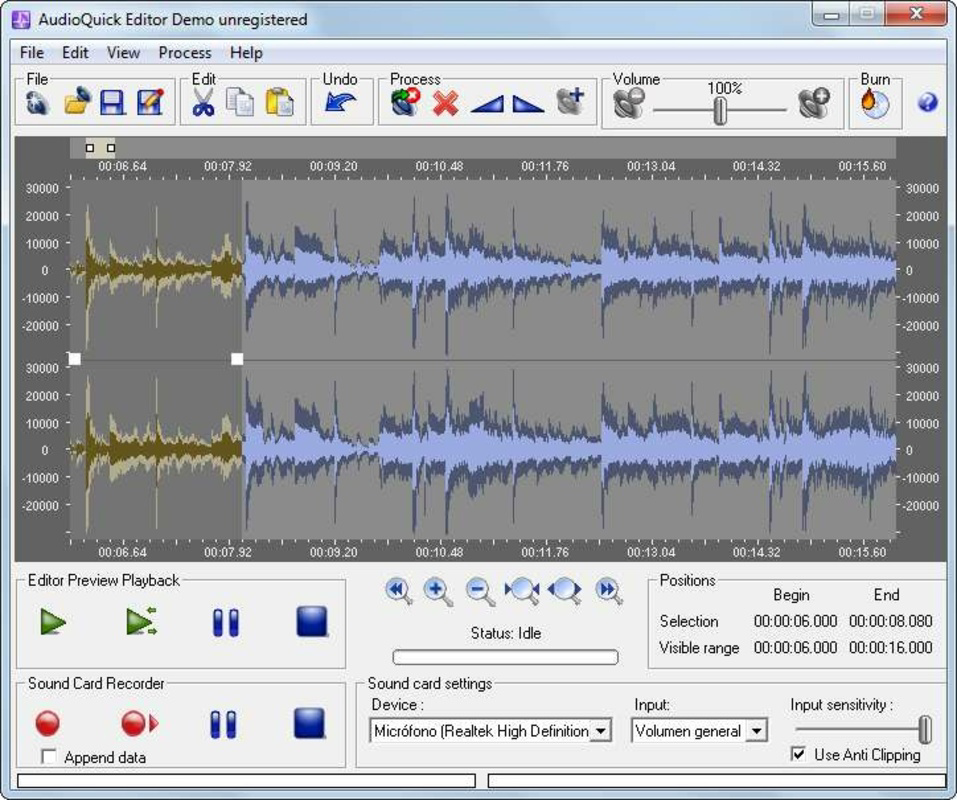957x800 pixels.
Task: Pause the editor preview playback
Action: tap(226, 623)
